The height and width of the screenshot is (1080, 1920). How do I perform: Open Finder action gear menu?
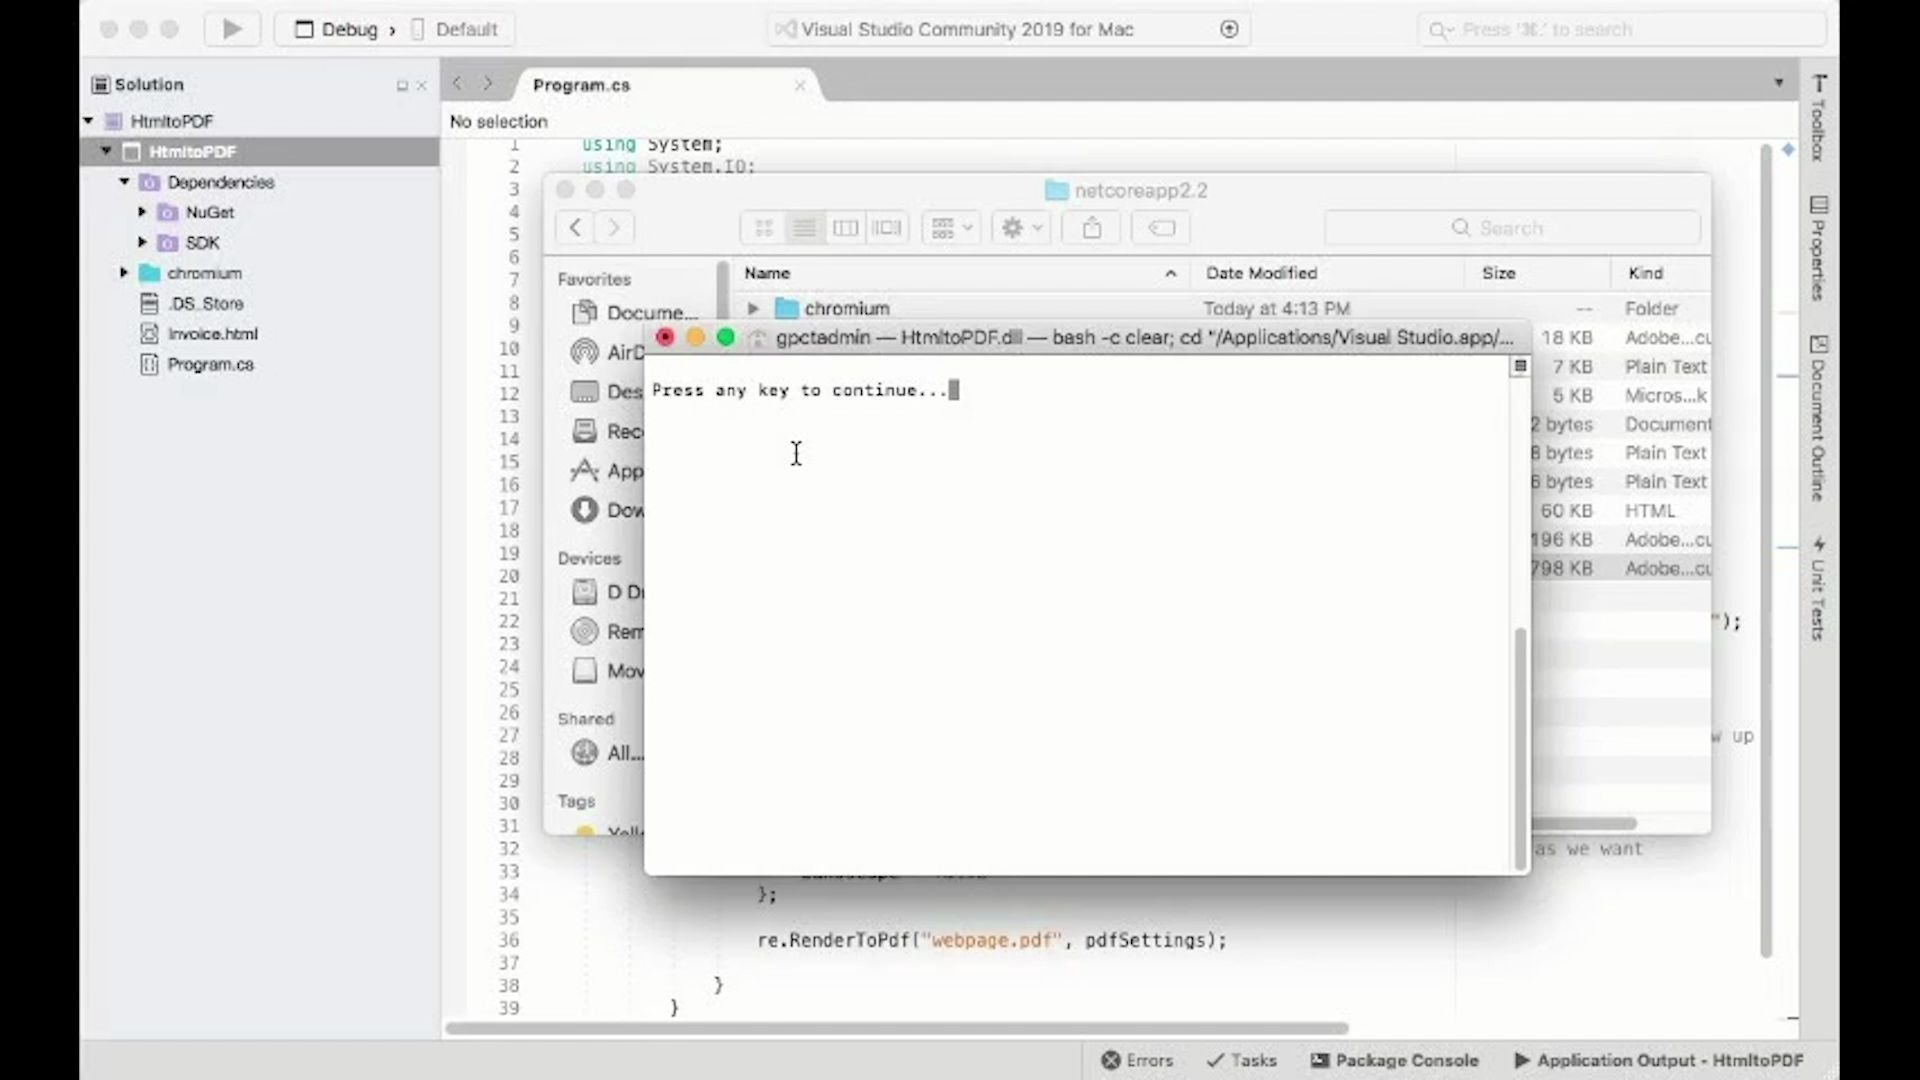[x=1021, y=228]
